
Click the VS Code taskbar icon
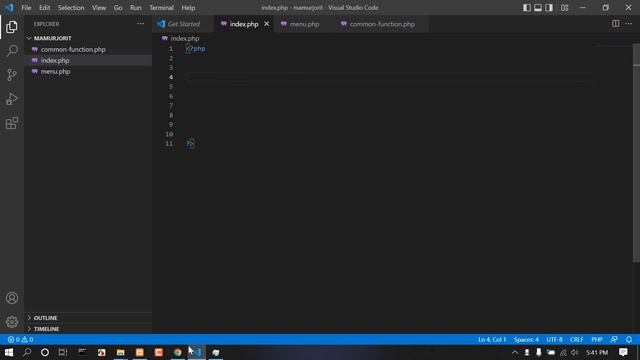[197, 352]
